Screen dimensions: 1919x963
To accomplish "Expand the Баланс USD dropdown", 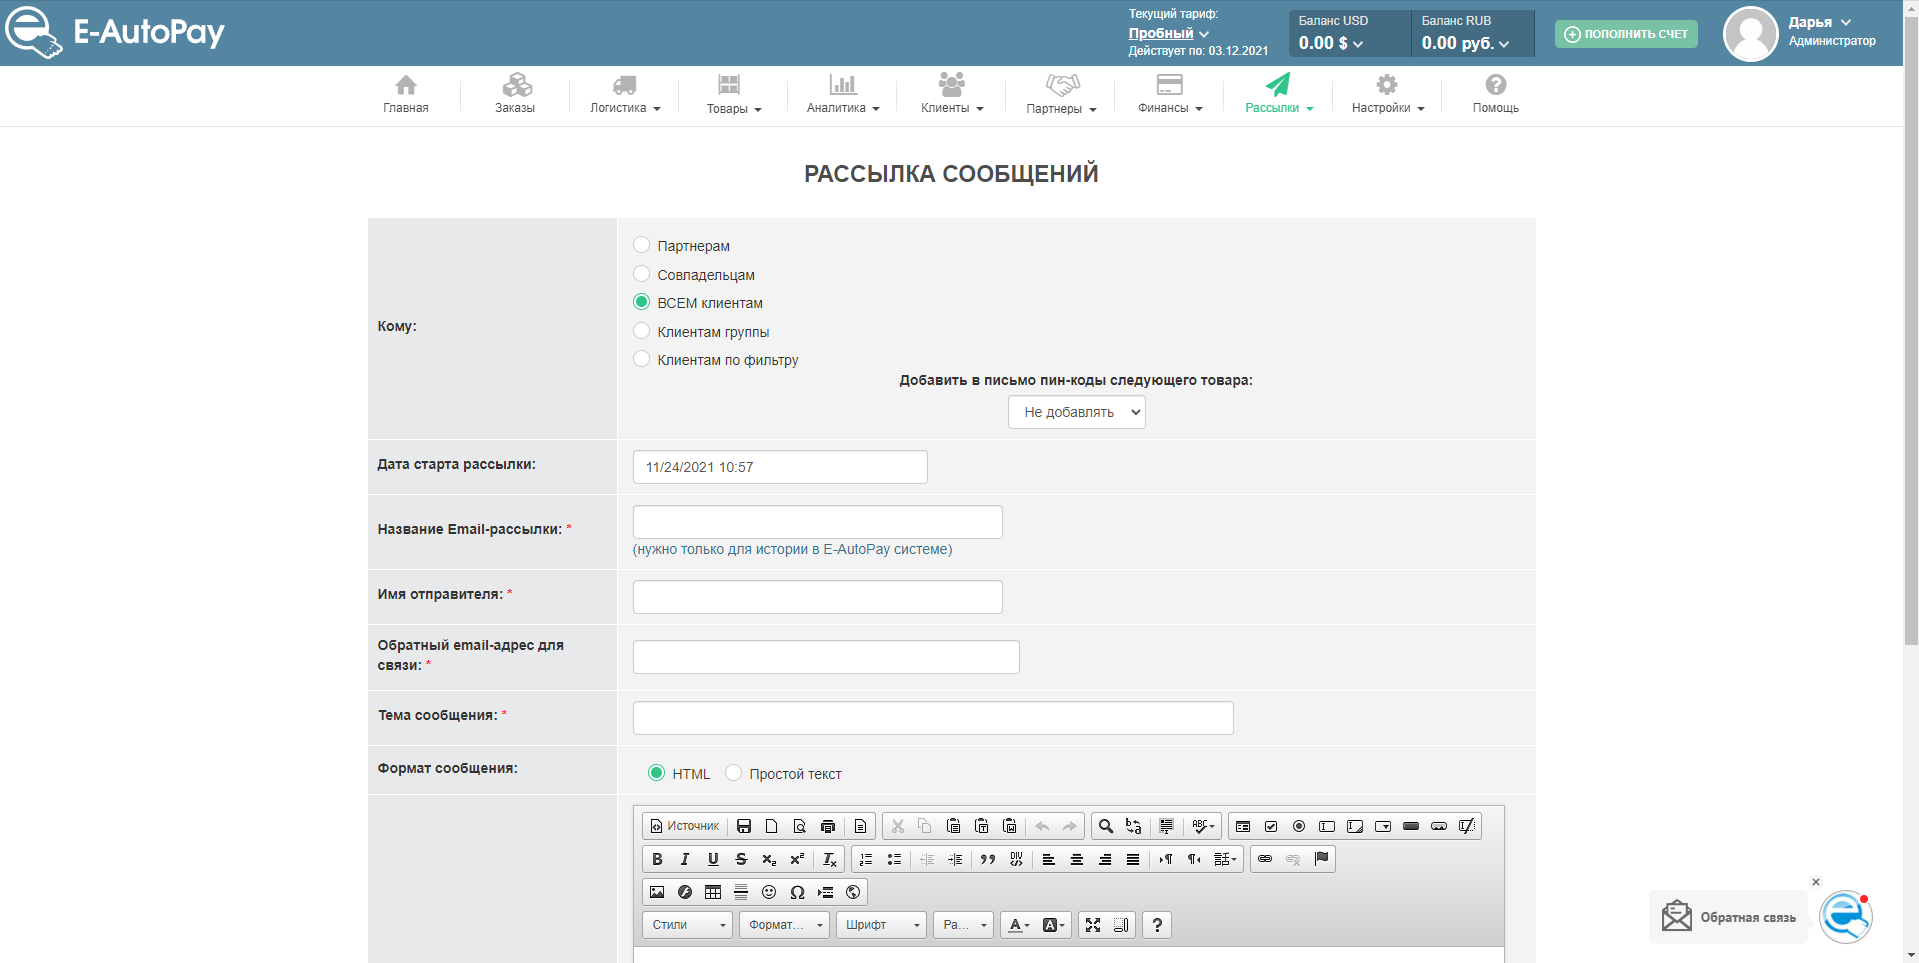I will (x=1330, y=43).
